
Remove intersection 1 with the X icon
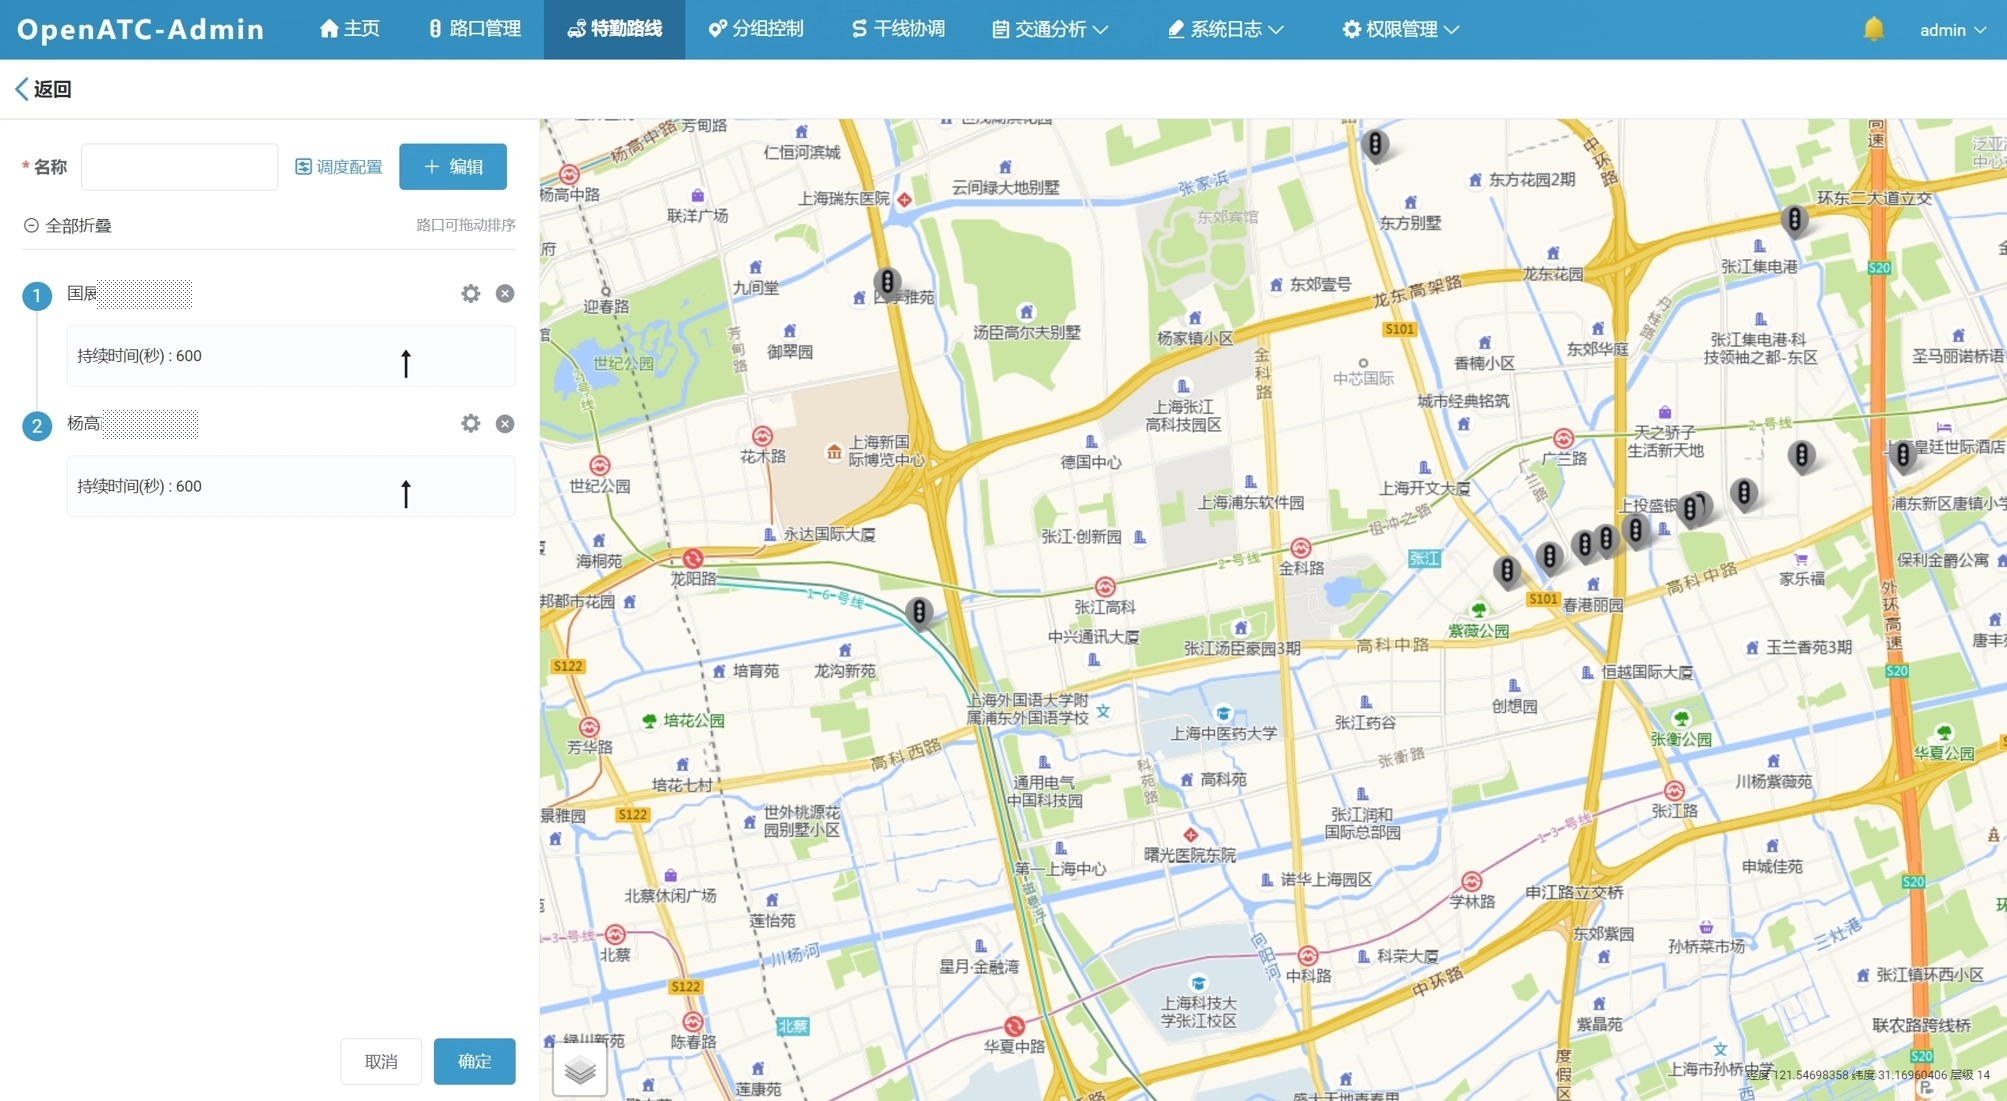click(505, 293)
